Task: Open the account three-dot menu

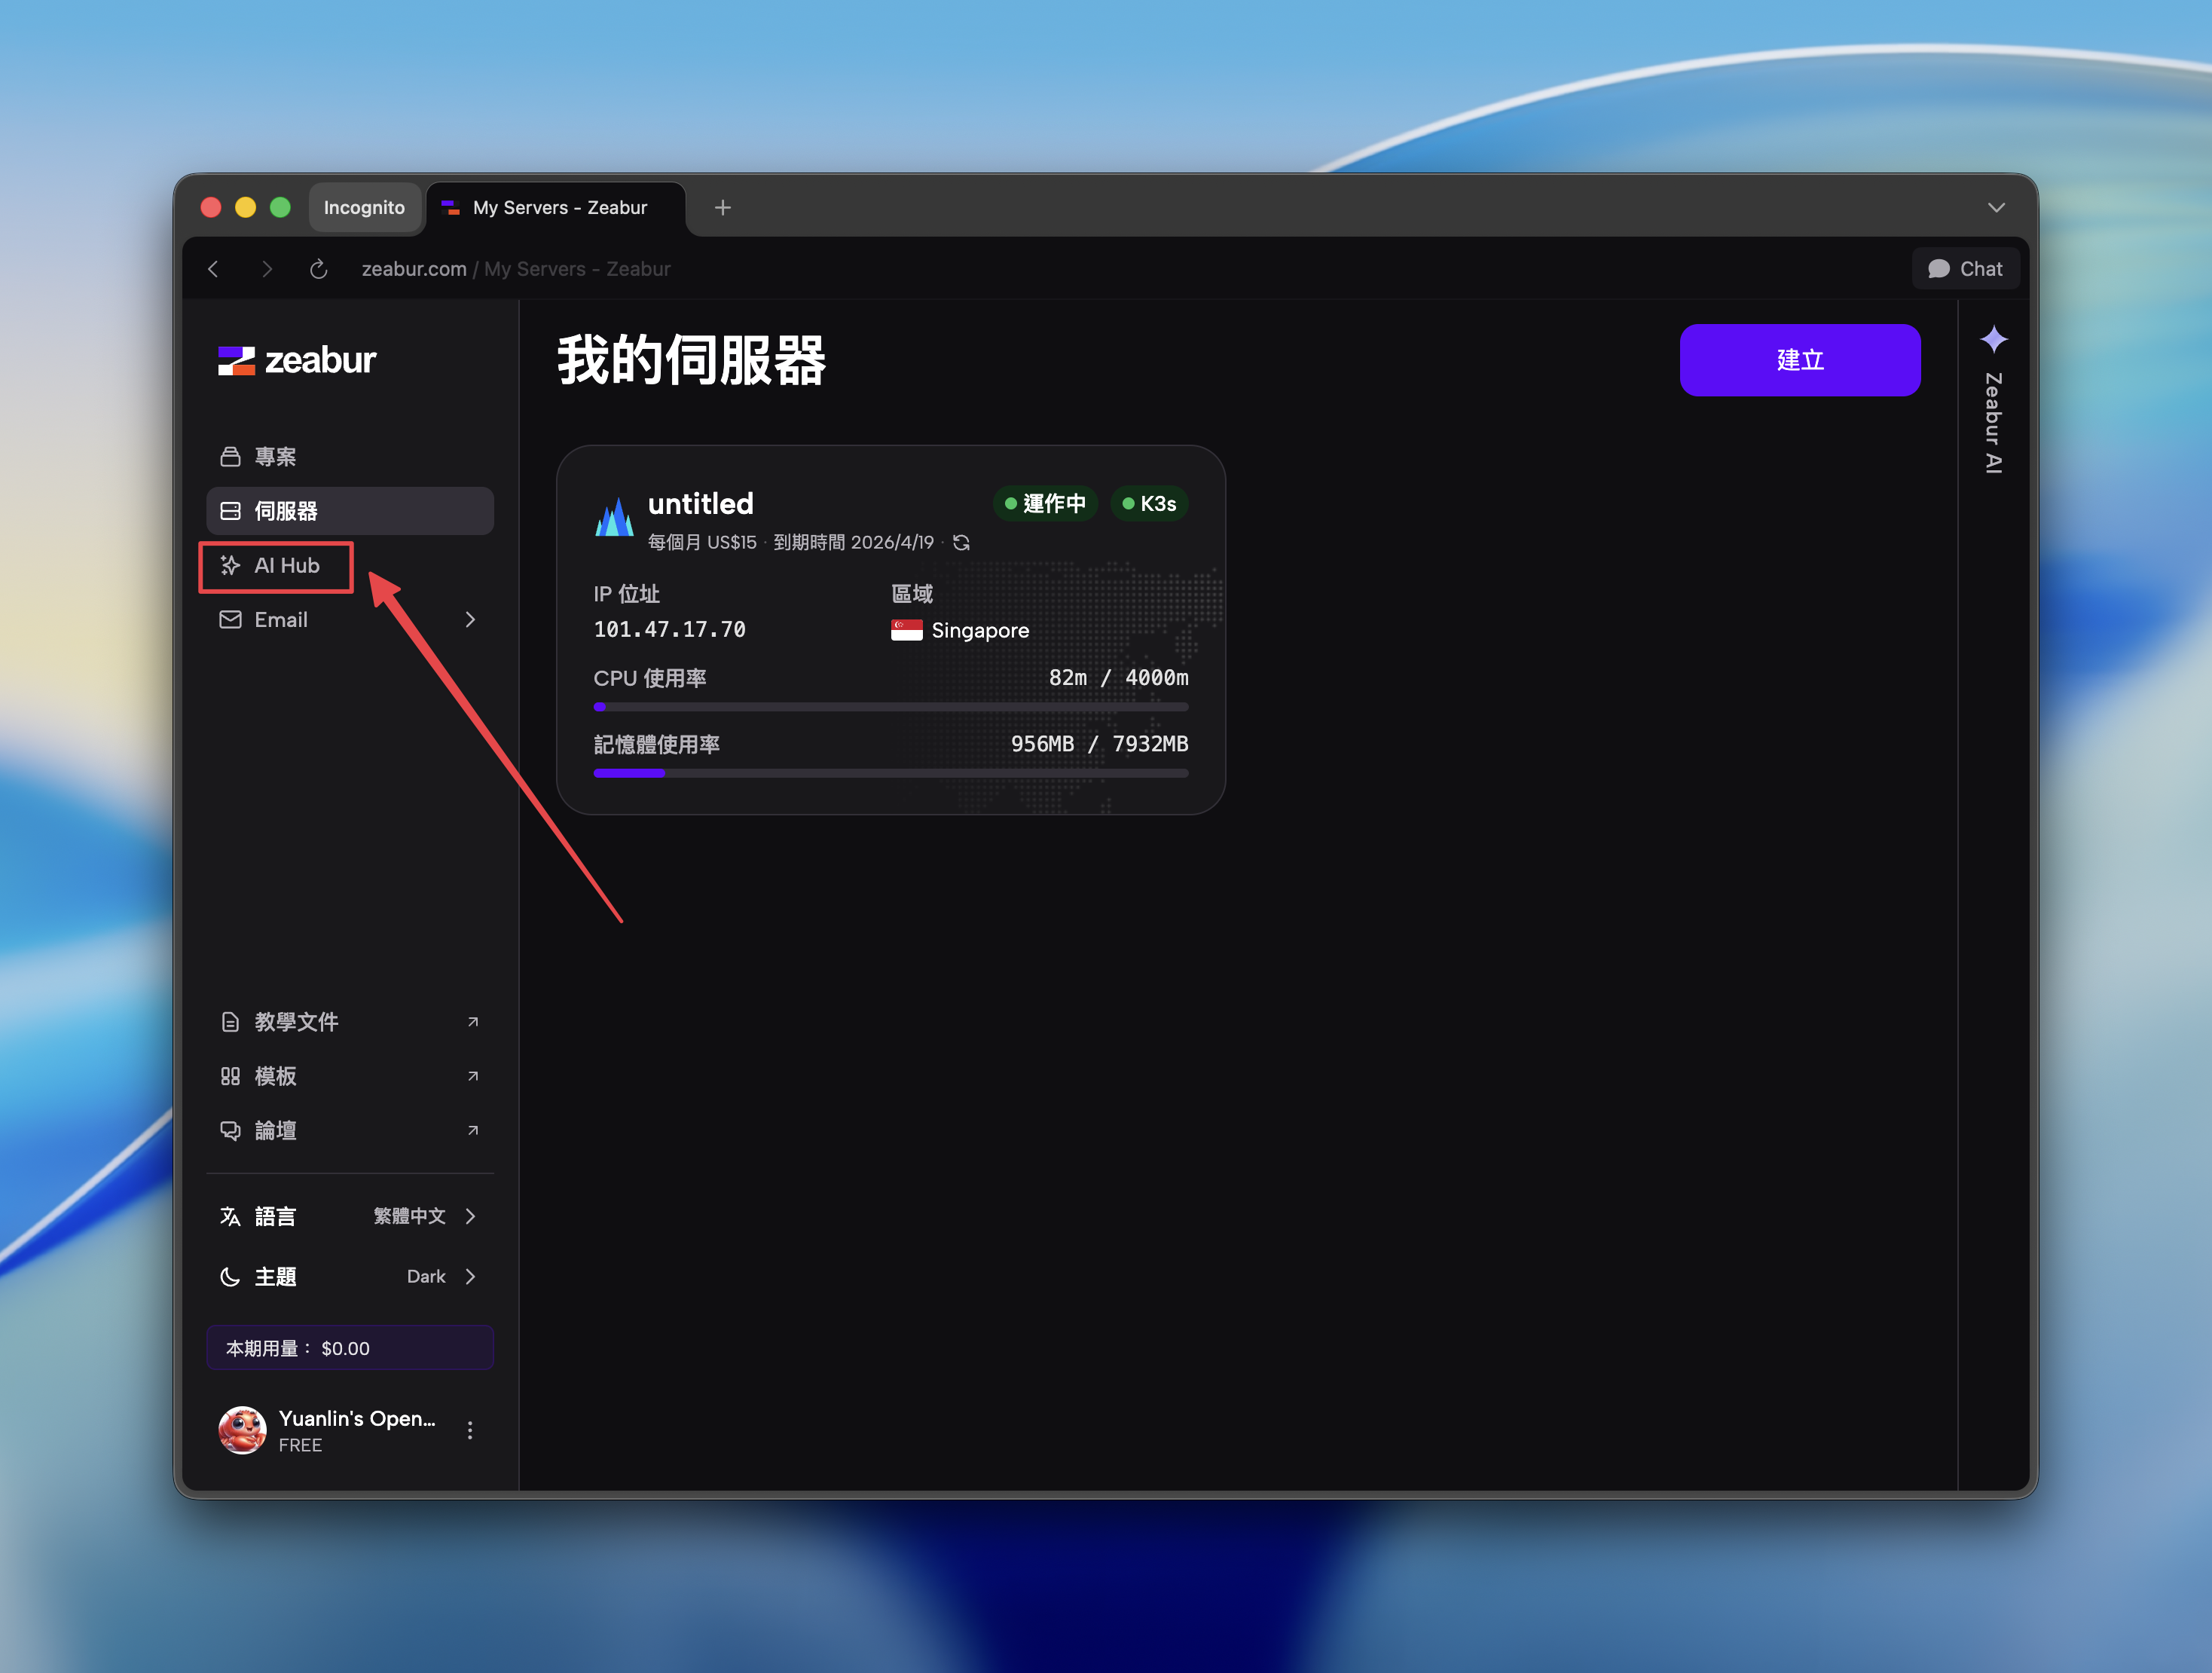Action: click(x=469, y=1430)
